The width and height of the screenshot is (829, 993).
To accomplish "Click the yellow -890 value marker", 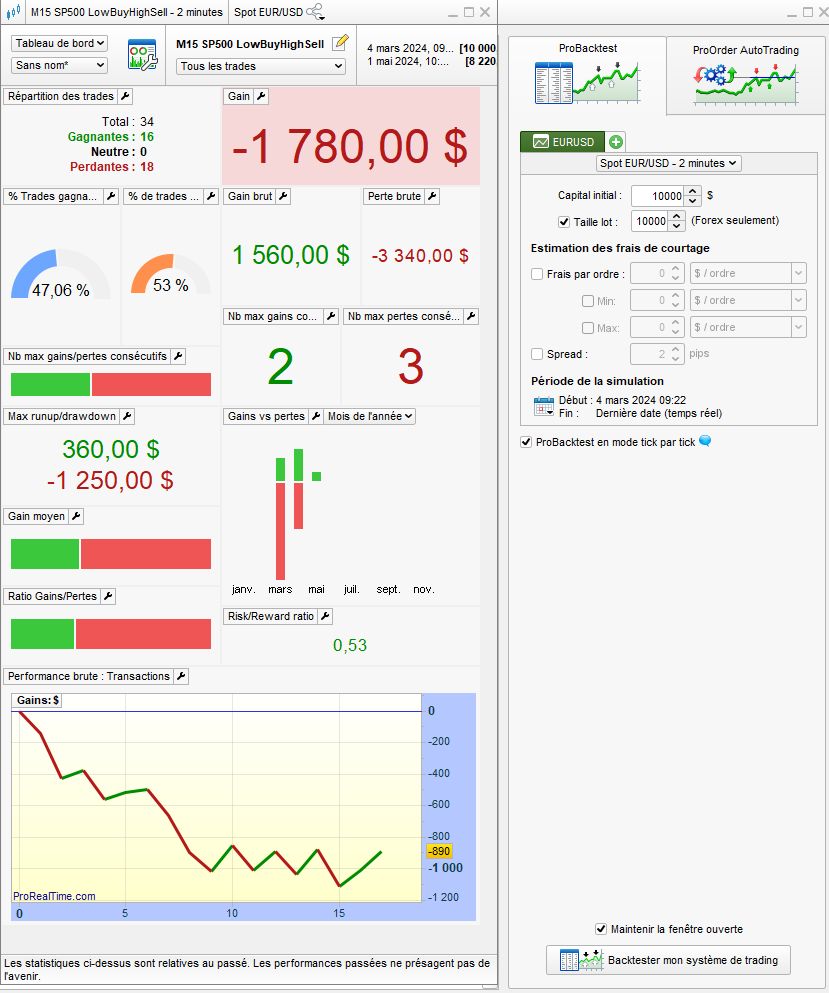I will point(440,851).
